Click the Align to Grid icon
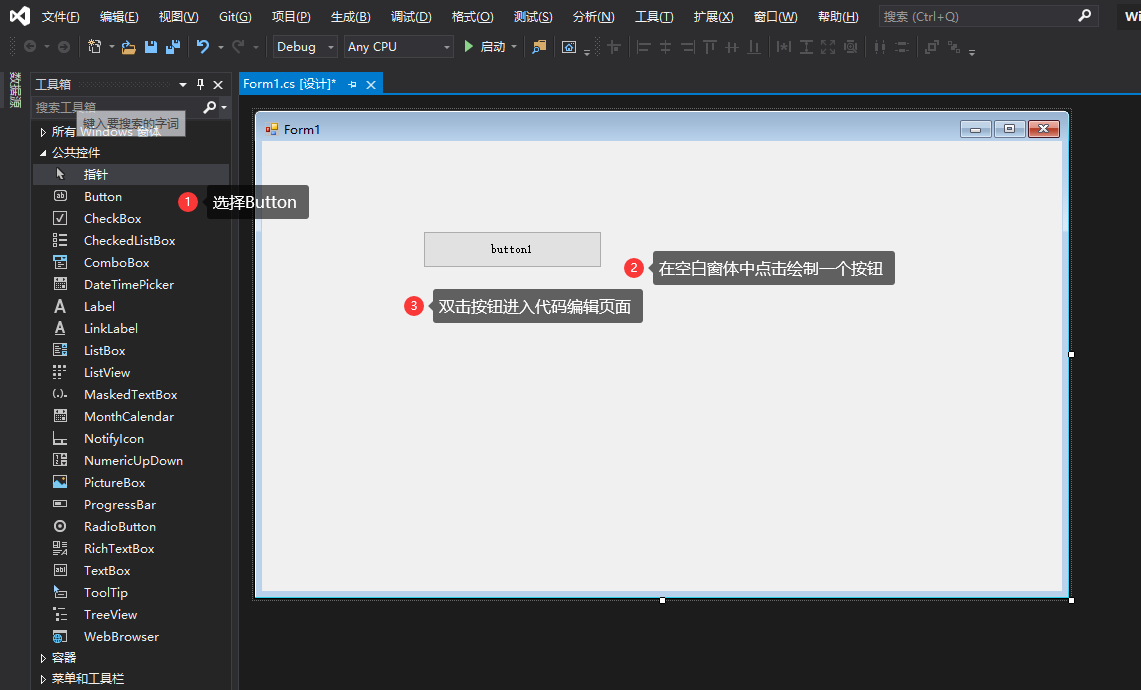This screenshot has width=1141, height=690. pos(614,47)
